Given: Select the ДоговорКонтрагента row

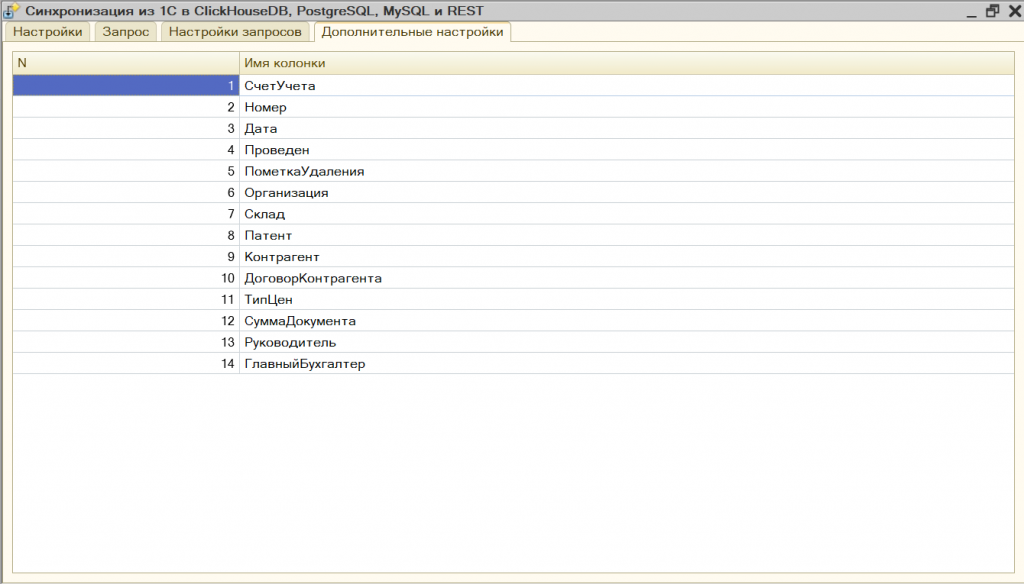Looking at the screenshot, I should 513,278.
